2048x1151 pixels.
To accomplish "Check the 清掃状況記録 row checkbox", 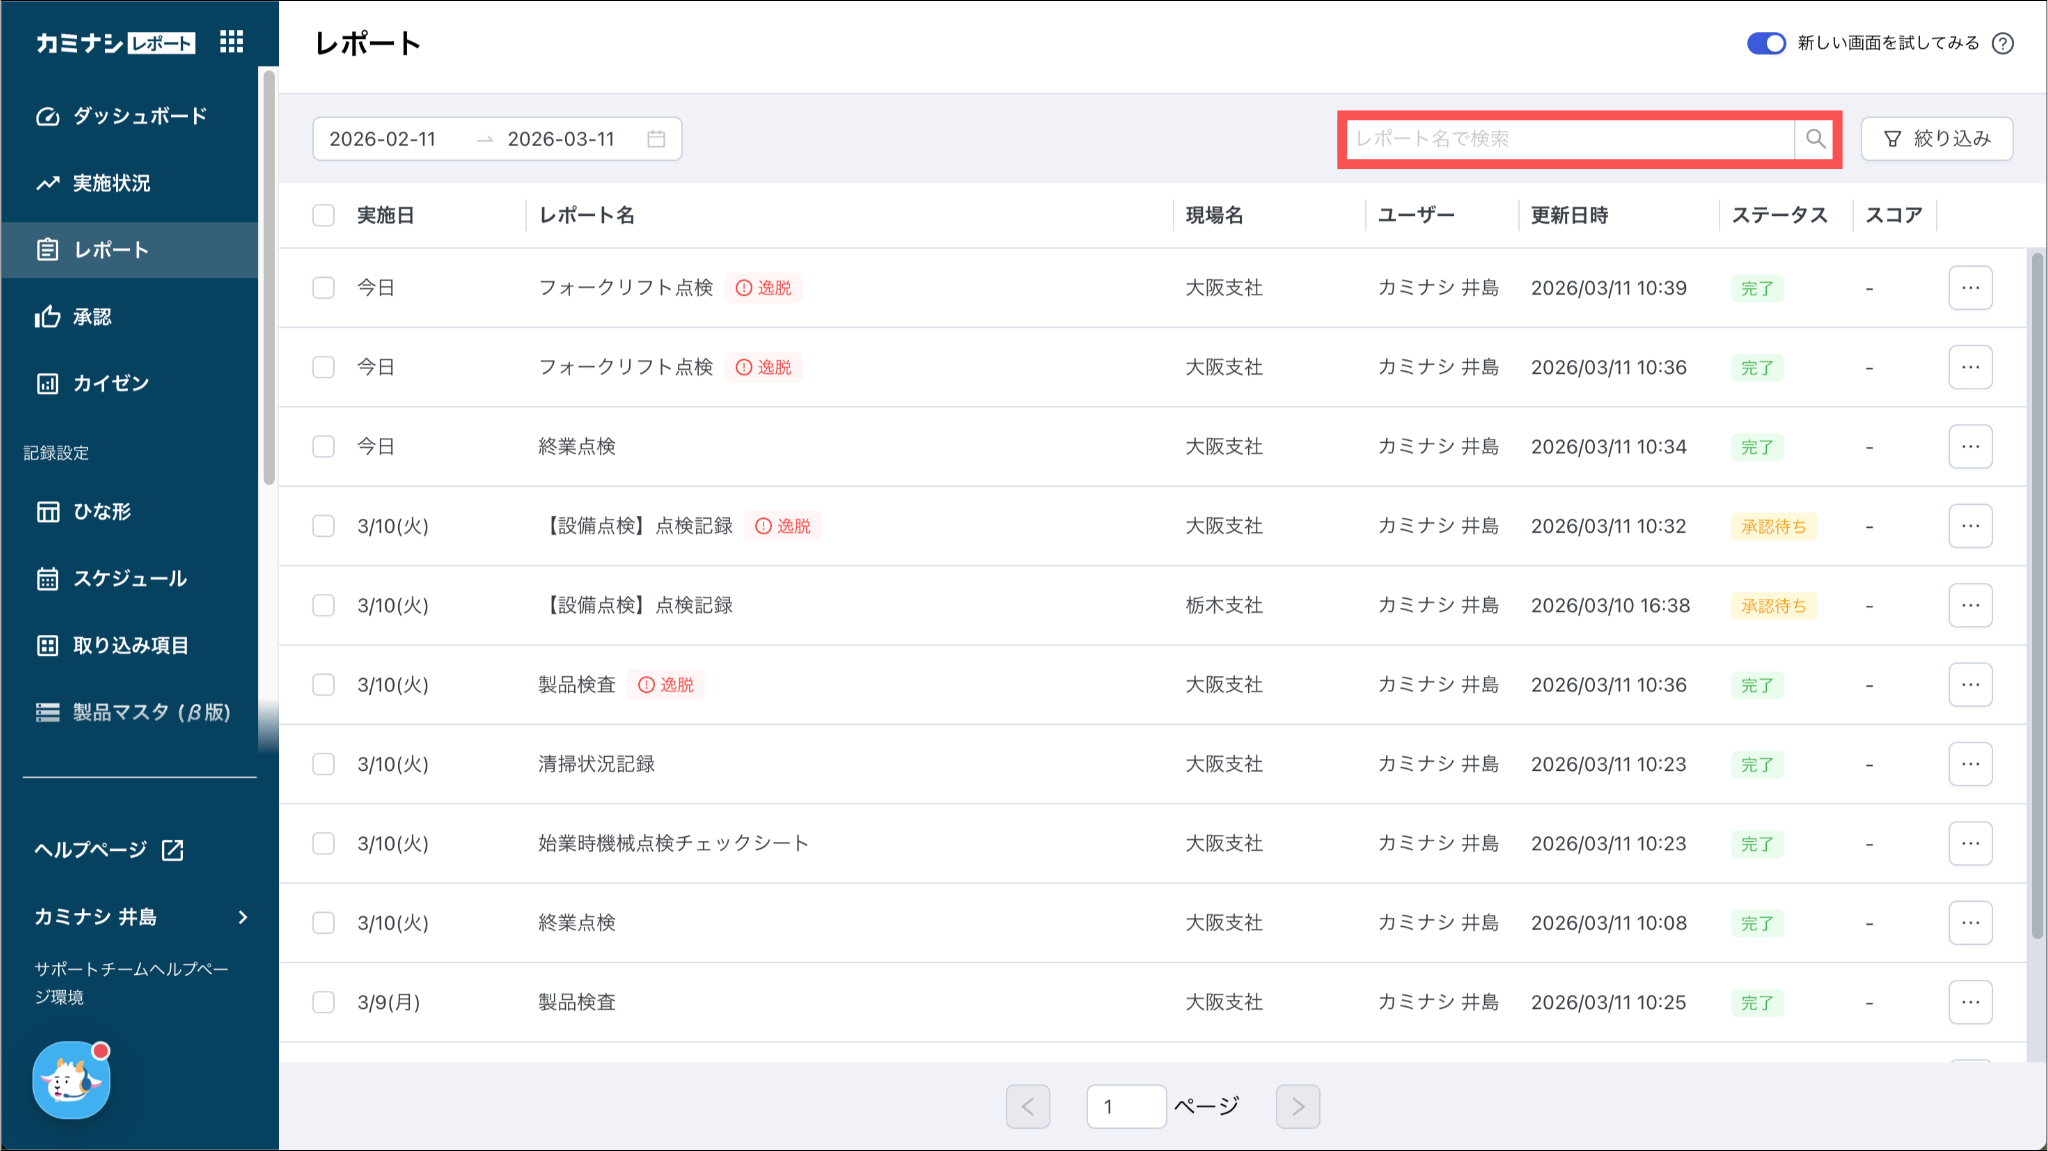I will pos(323,764).
